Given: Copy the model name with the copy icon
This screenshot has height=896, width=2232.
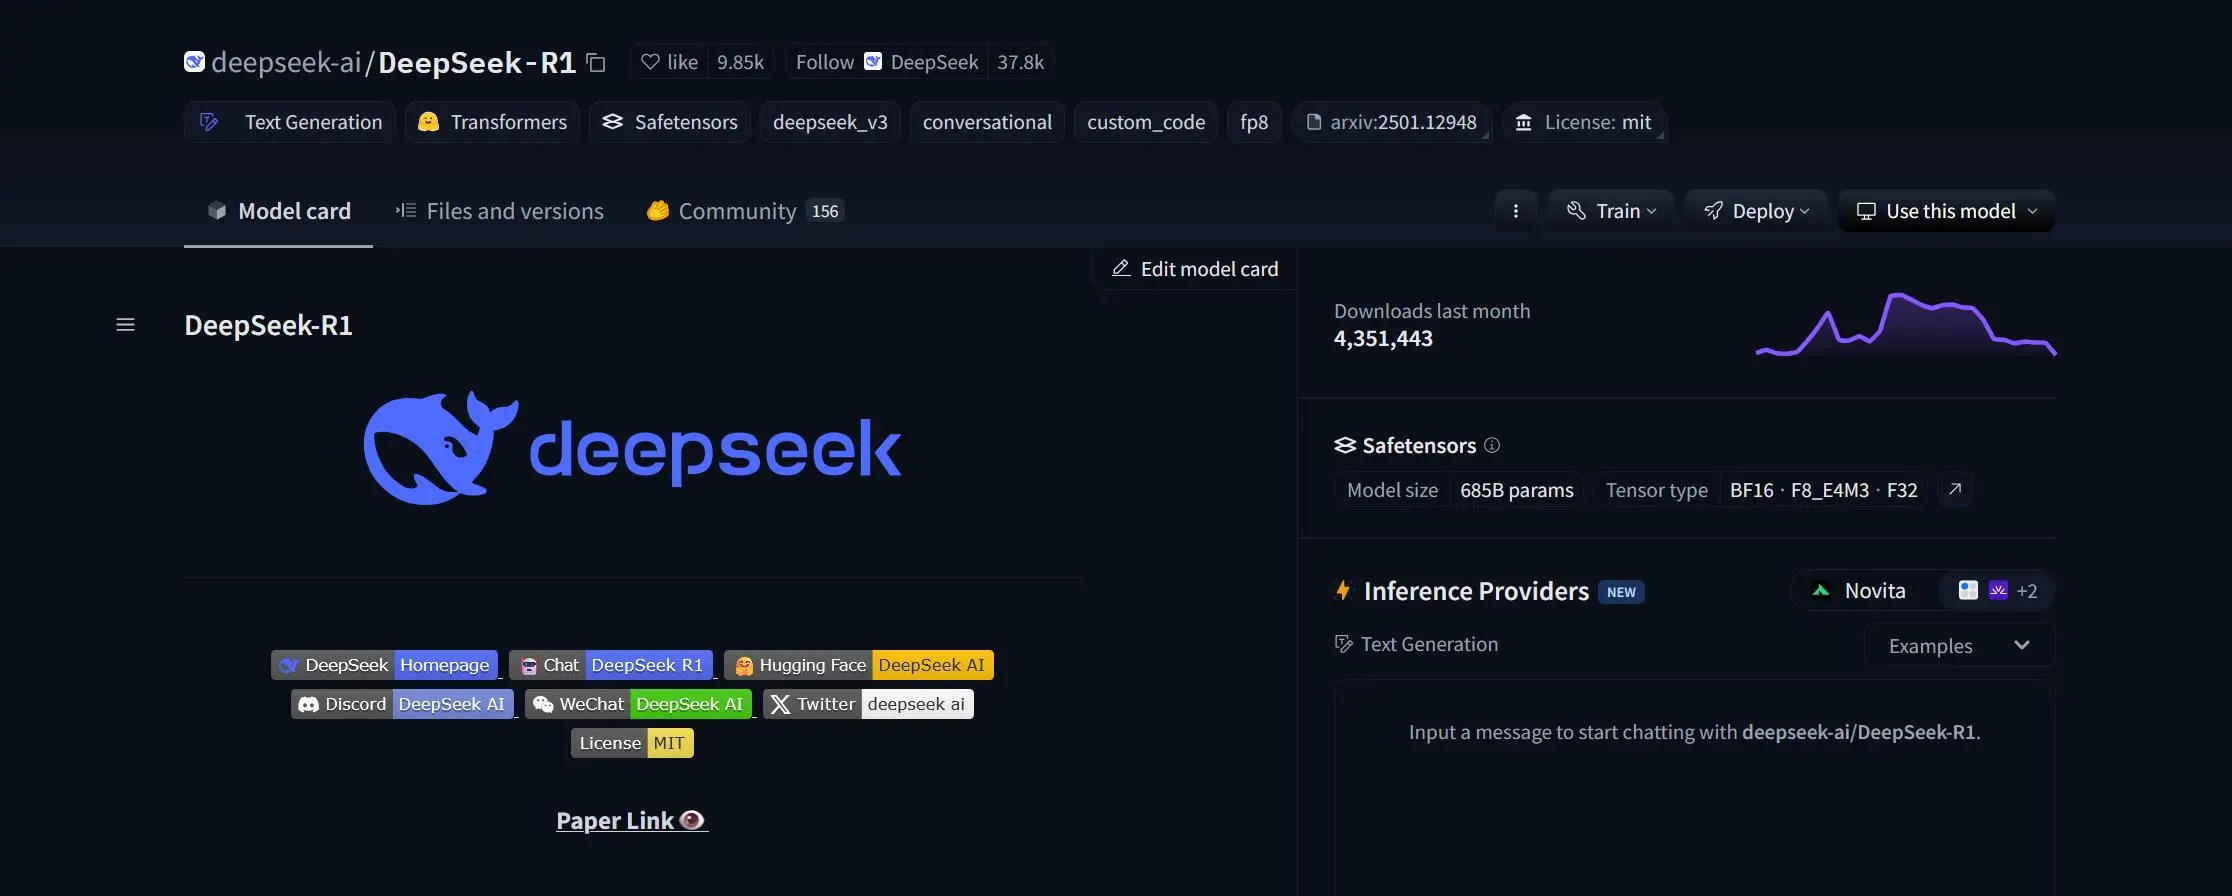Looking at the screenshot, I should [596, 63].
